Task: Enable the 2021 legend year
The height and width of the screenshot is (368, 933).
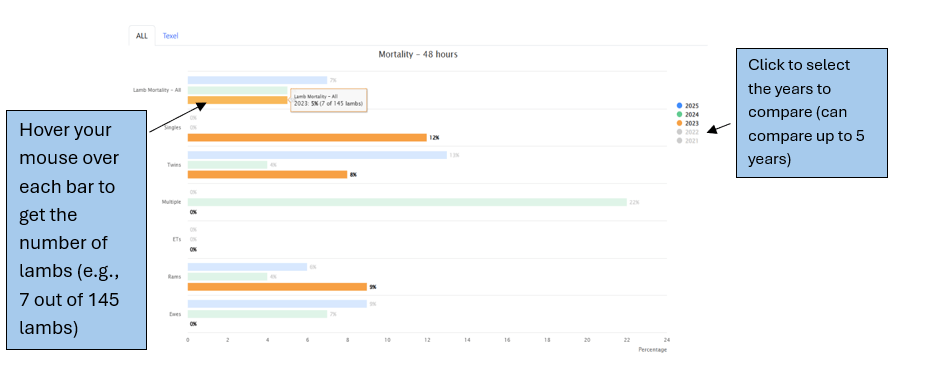Action: point(687,141)
